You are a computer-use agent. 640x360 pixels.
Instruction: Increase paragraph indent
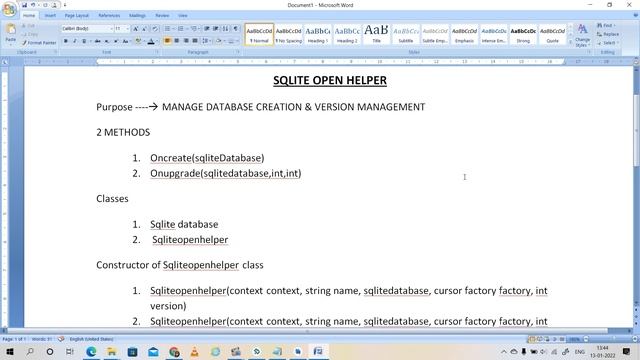click(x=216, y=29)
